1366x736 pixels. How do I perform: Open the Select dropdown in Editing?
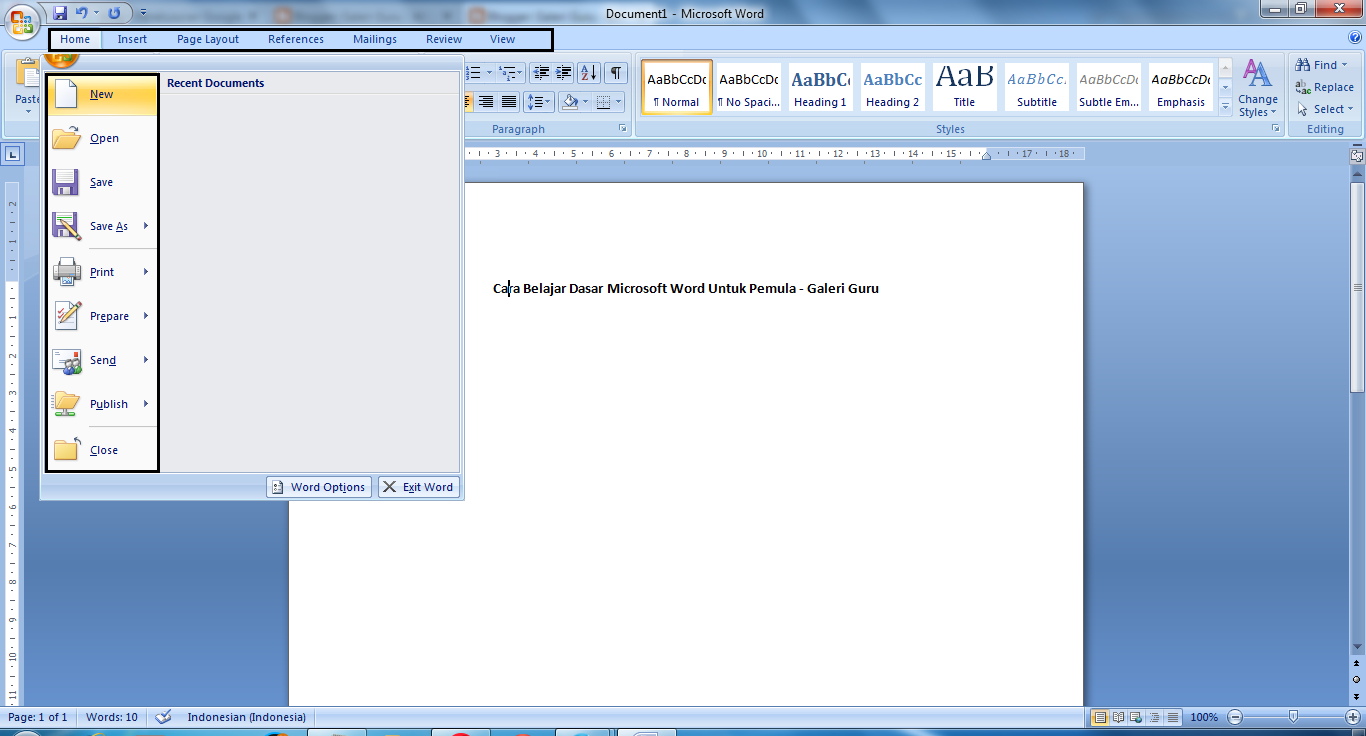point(1326,109)
